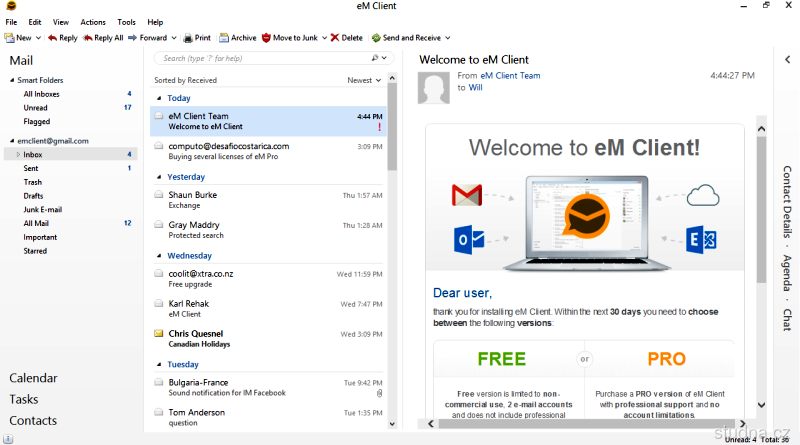800x445 pixels.
Task: Click the Gmail icon in welcome email
Action: [x=467, y=195]
